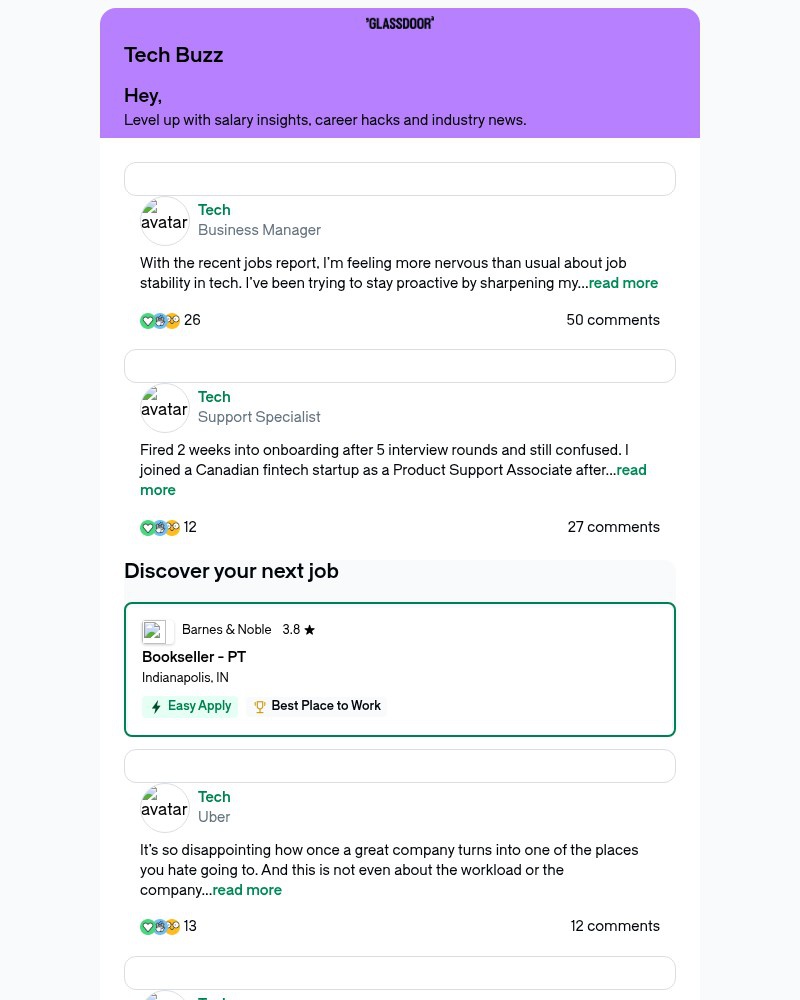Click the Best Place to Work trophy icon

pos(260,707)
